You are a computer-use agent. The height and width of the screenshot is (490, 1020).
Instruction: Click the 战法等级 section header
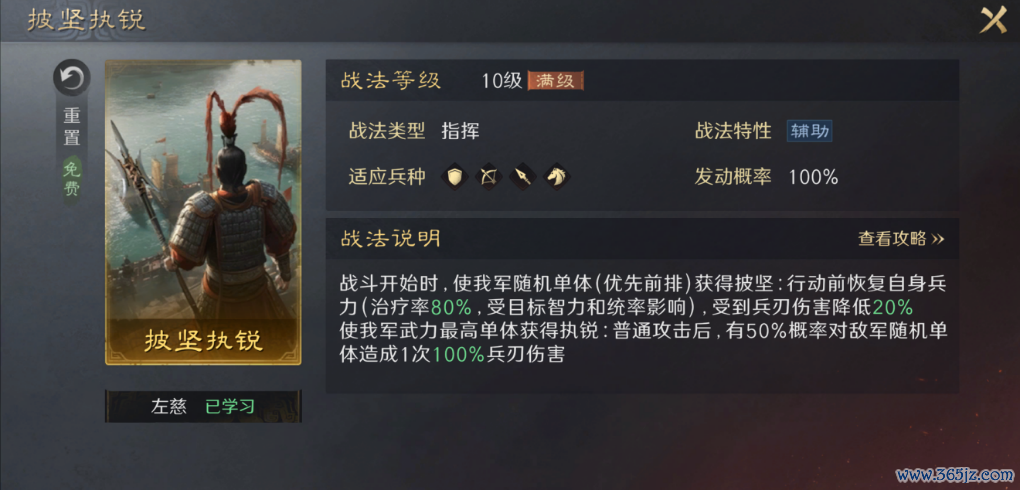tap(390, 81)
